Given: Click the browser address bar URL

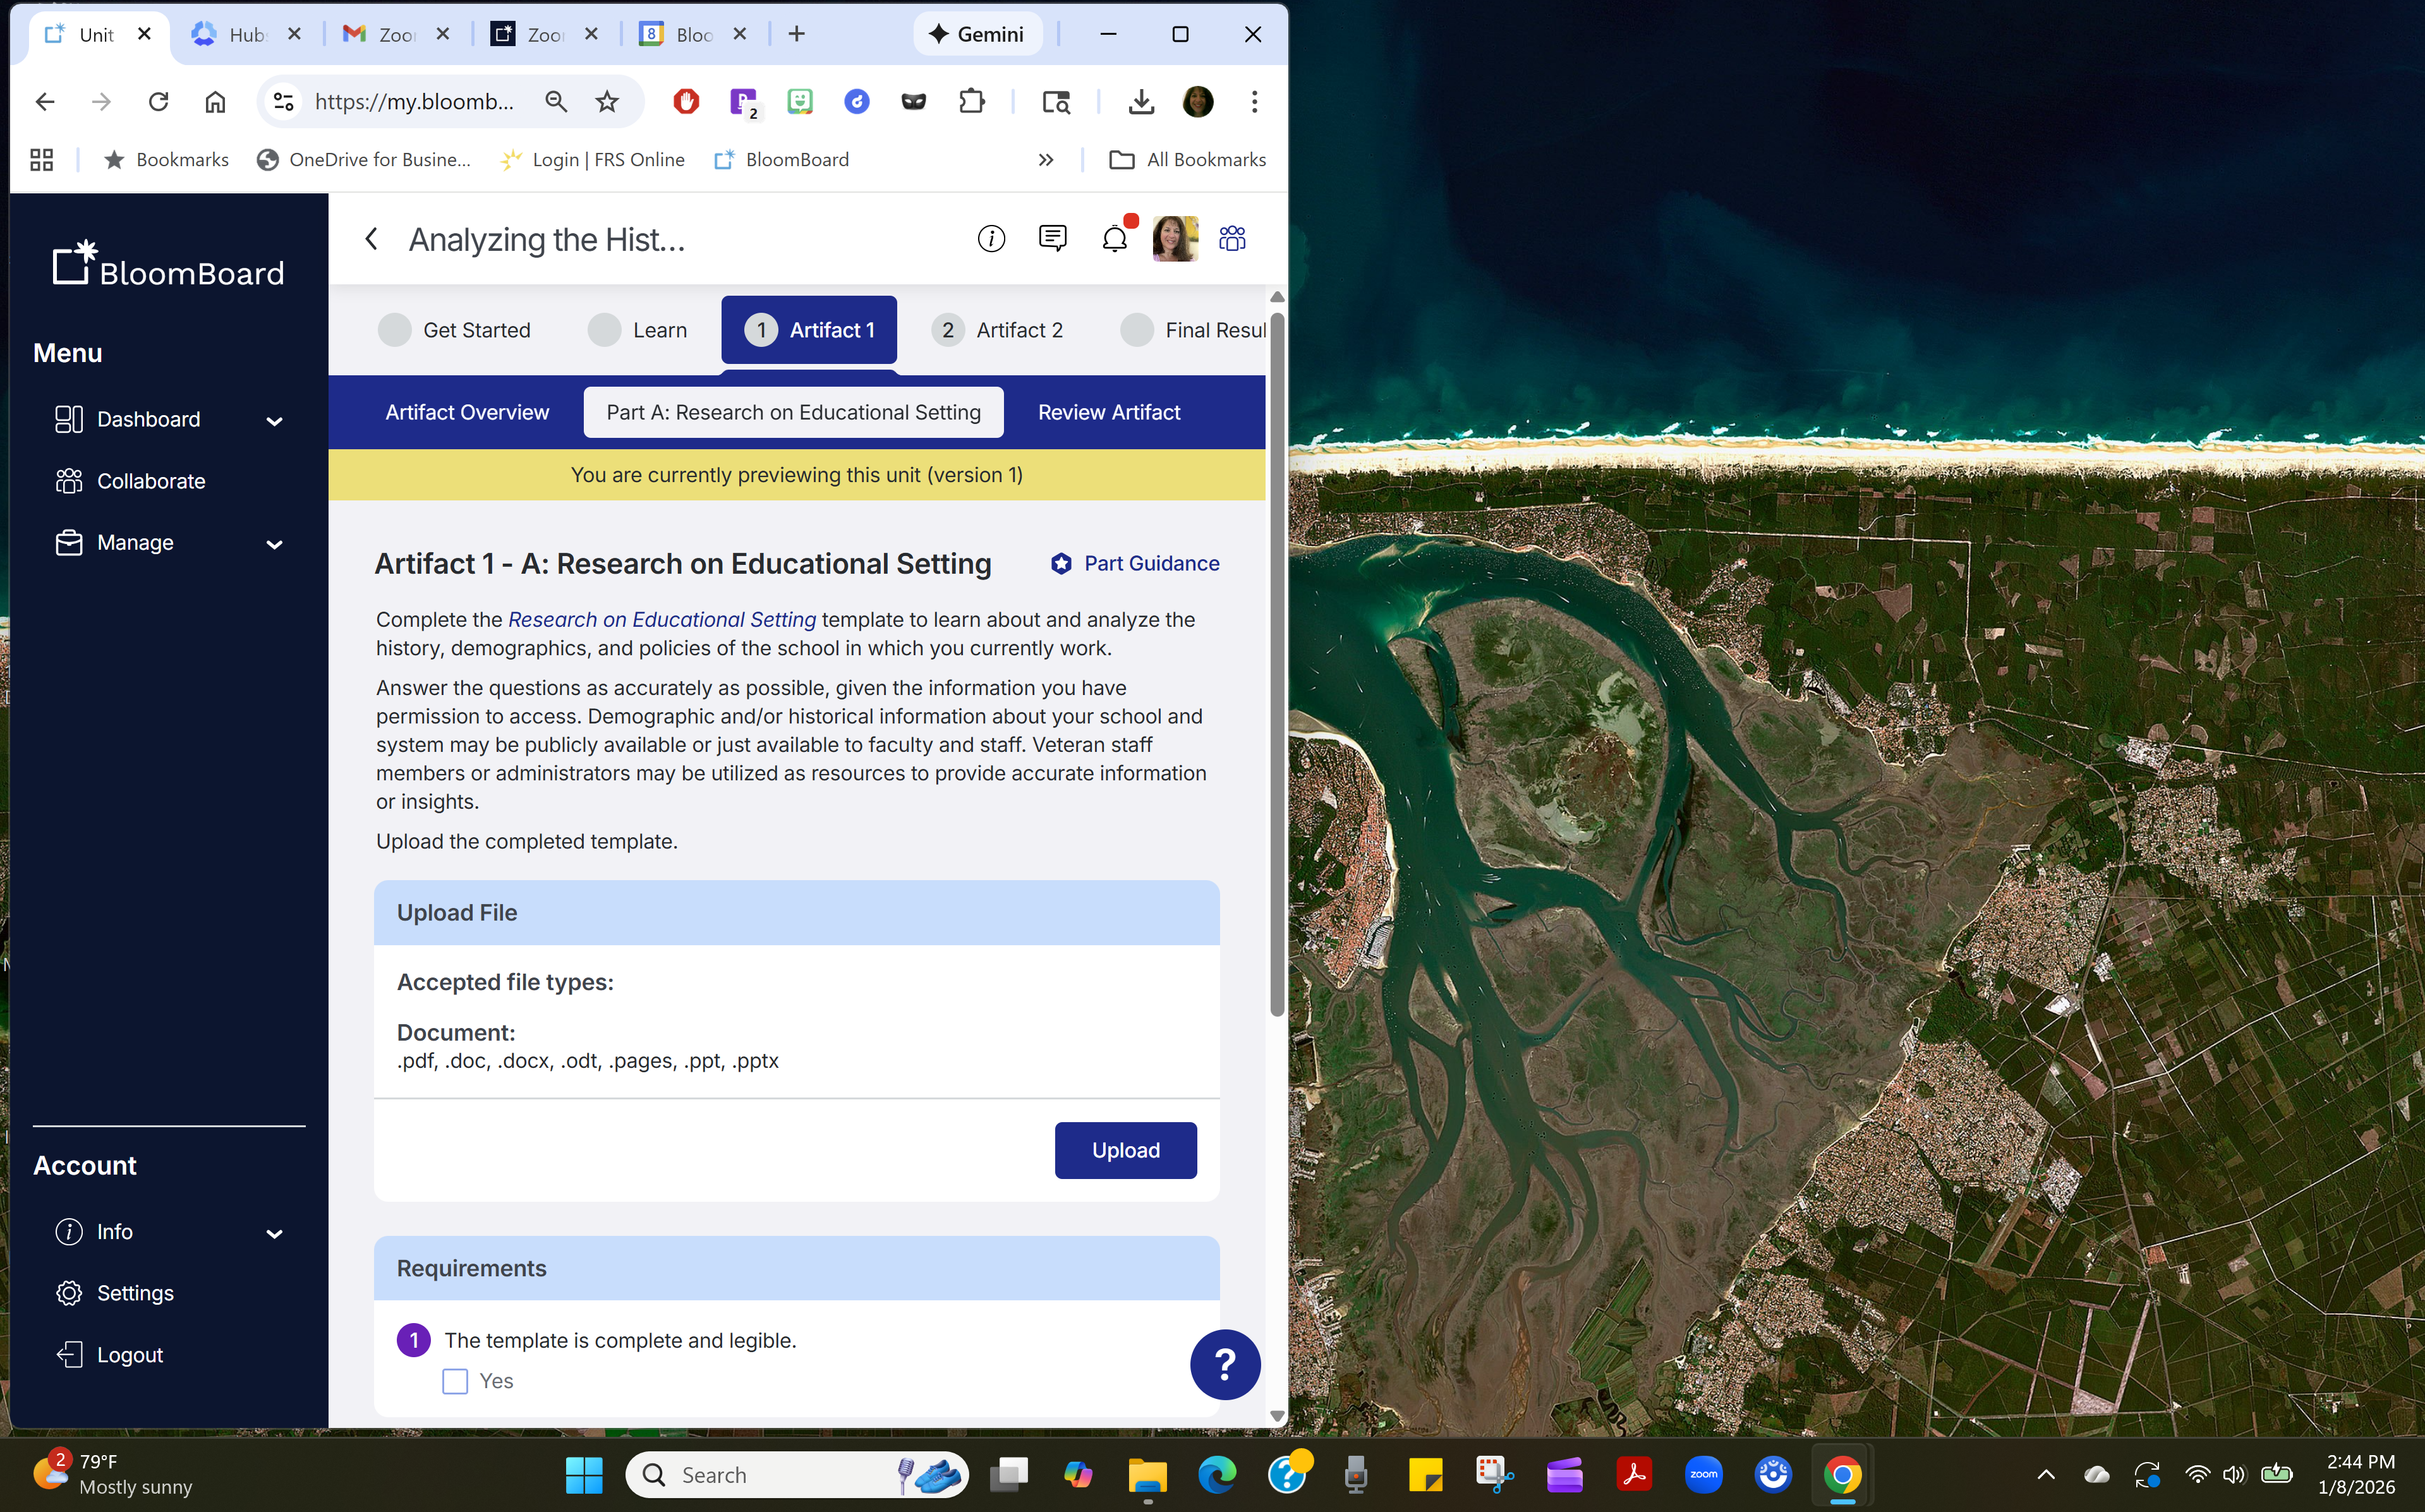Looking at the screenshot, I should [x=414, y=101].
